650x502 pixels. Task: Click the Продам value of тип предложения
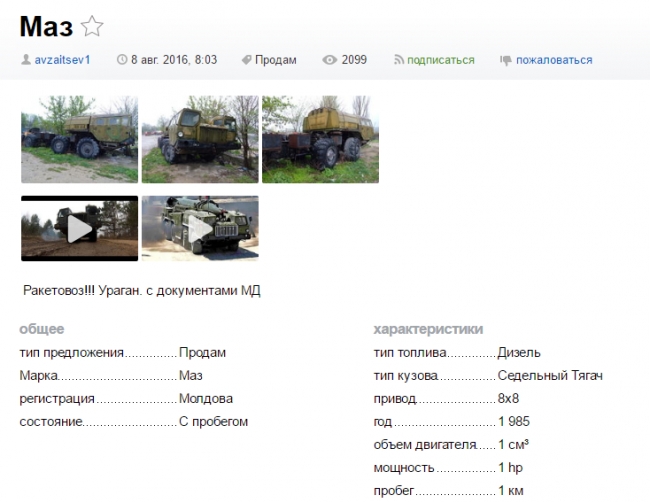(202, 353)
